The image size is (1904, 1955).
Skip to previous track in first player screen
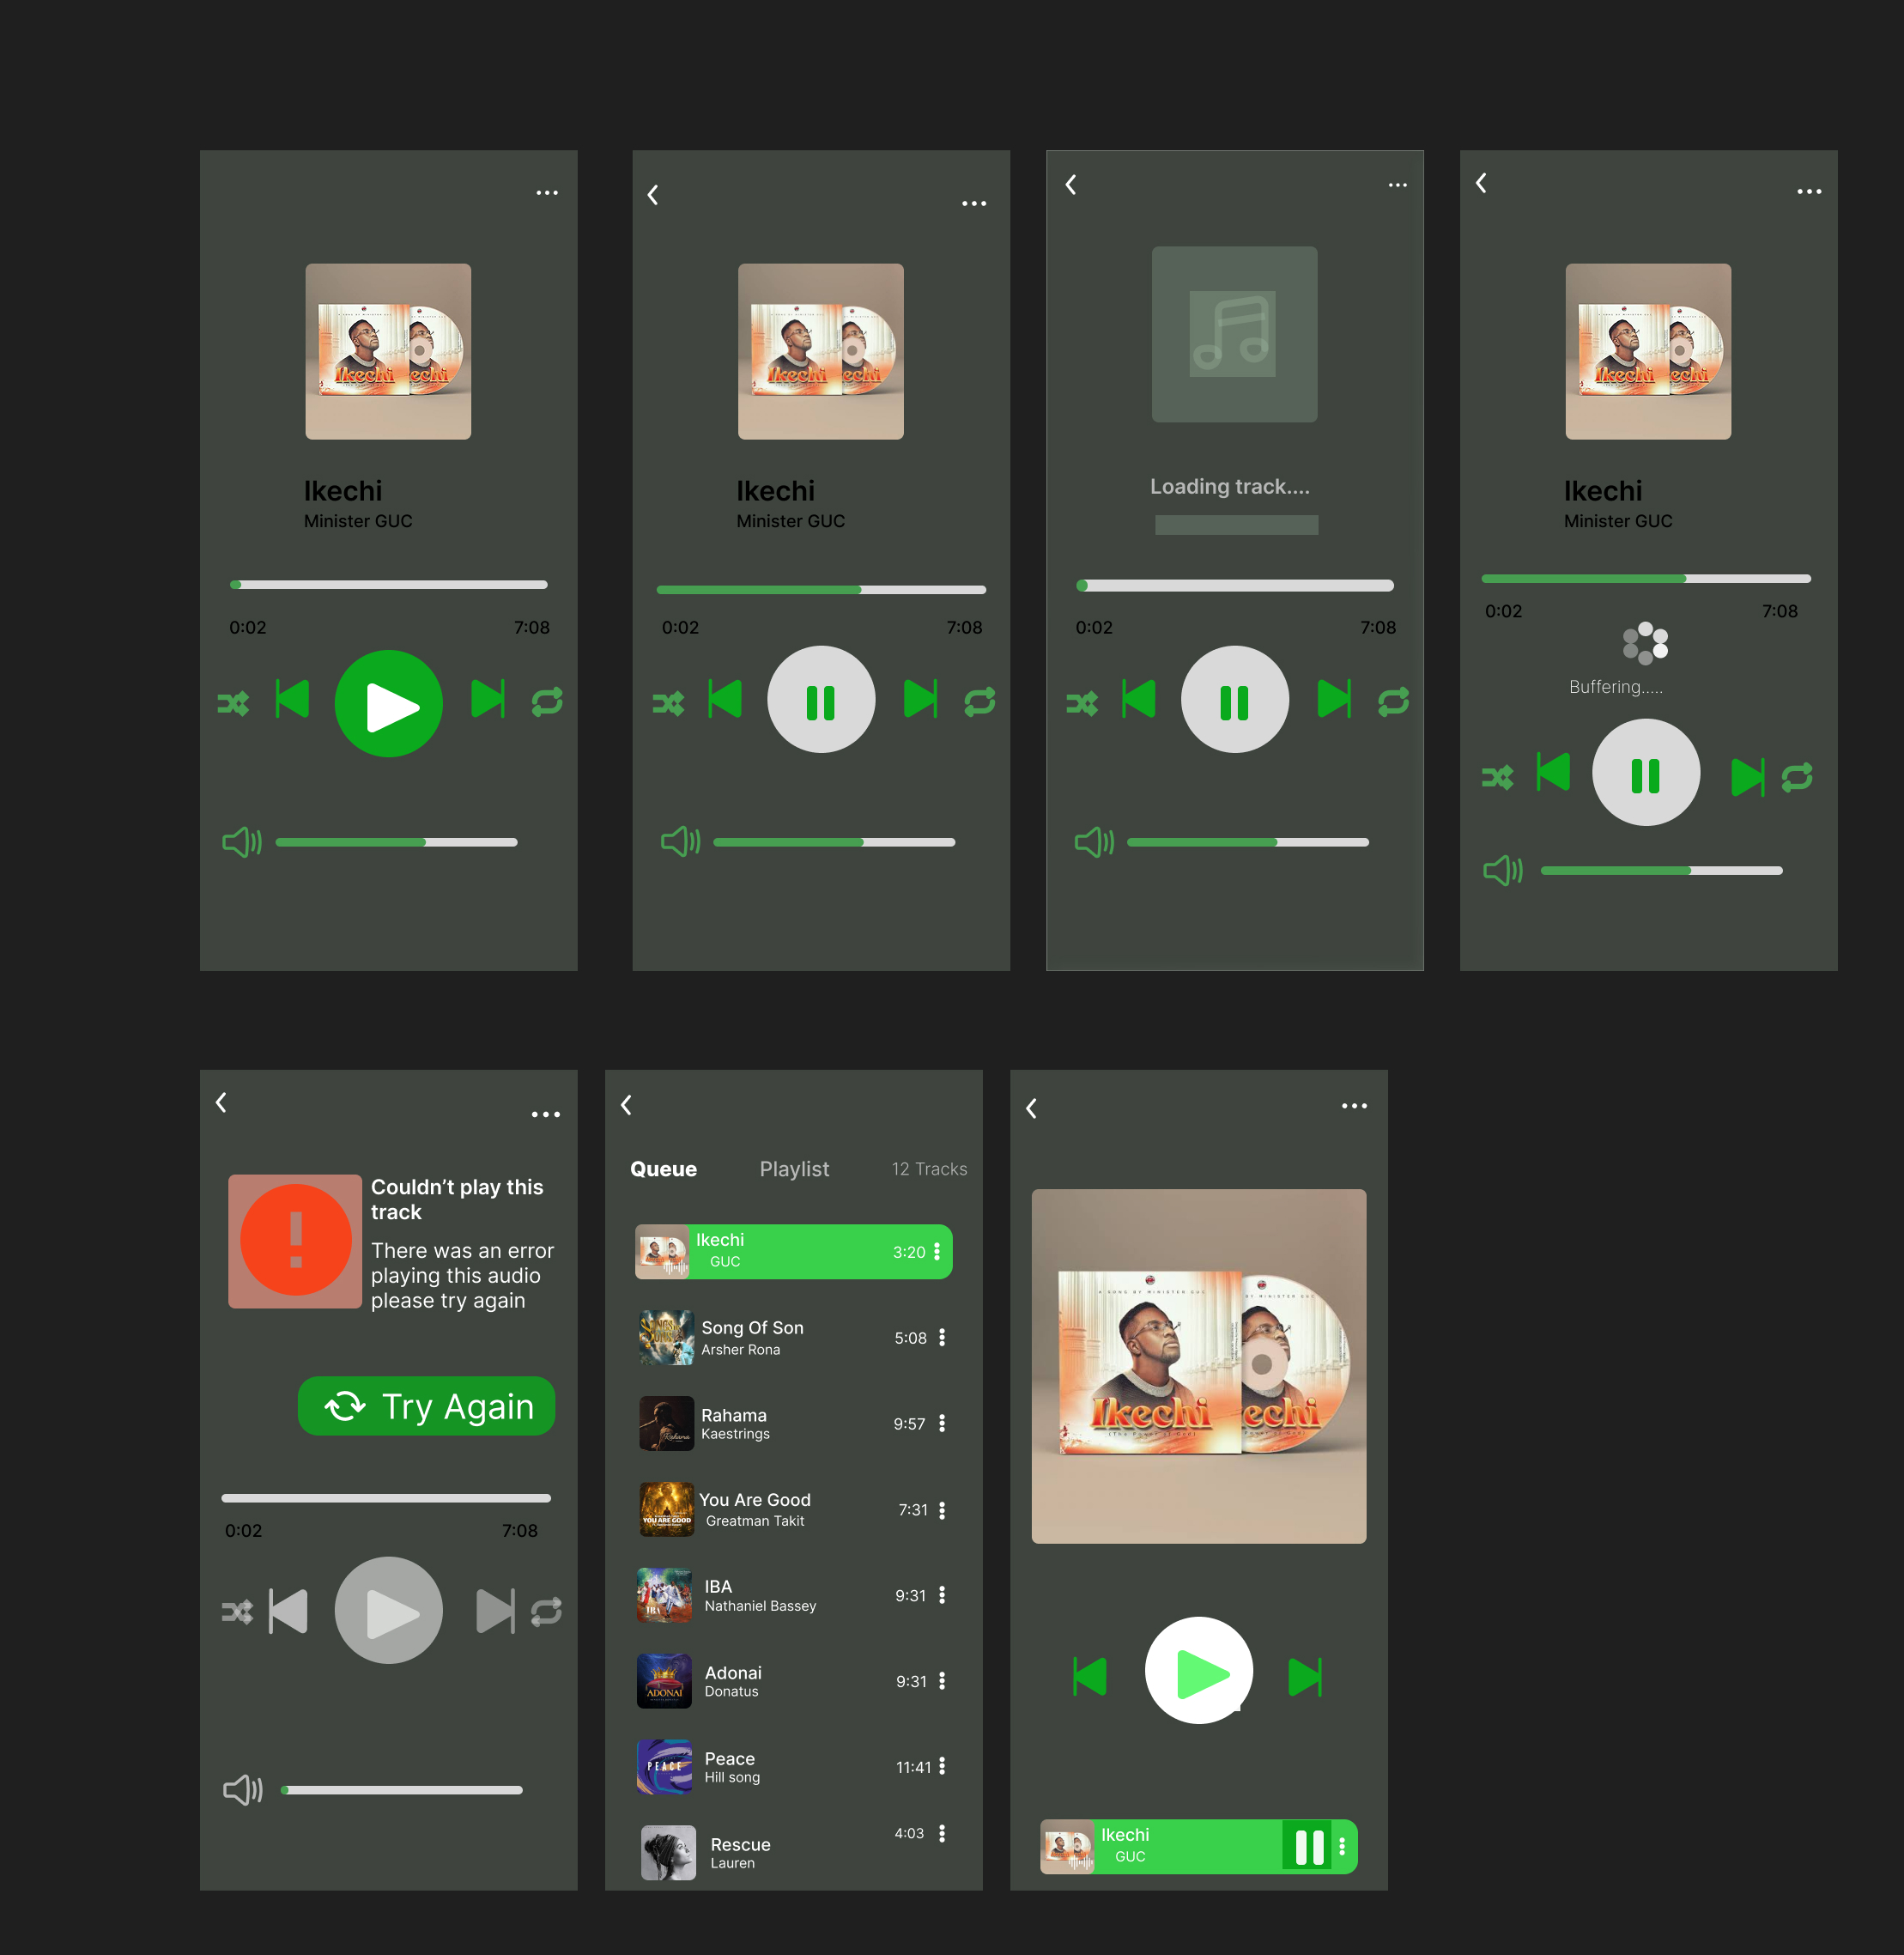(x=292, y=699)
